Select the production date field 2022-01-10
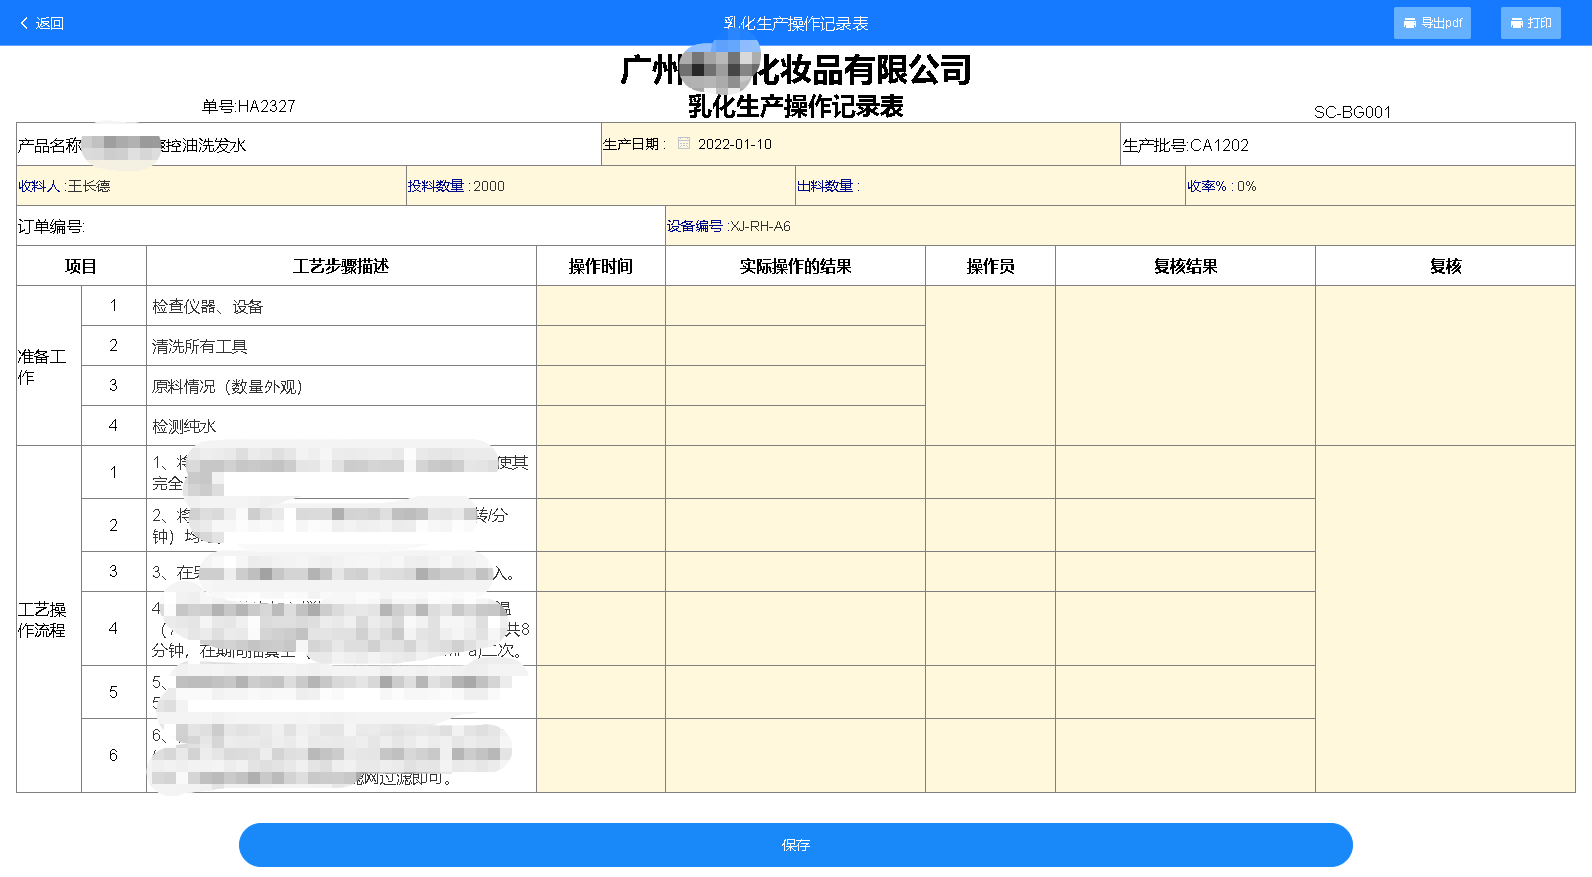Image resolution: width=1592 pixels, height=877 pixels. click(x=735, y=144)
